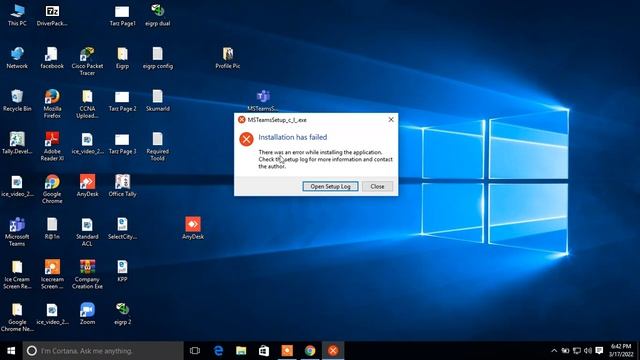Select the eigrp dual desktop icon
Viewport: 640px width, 360px height.
tap(158, 16)
